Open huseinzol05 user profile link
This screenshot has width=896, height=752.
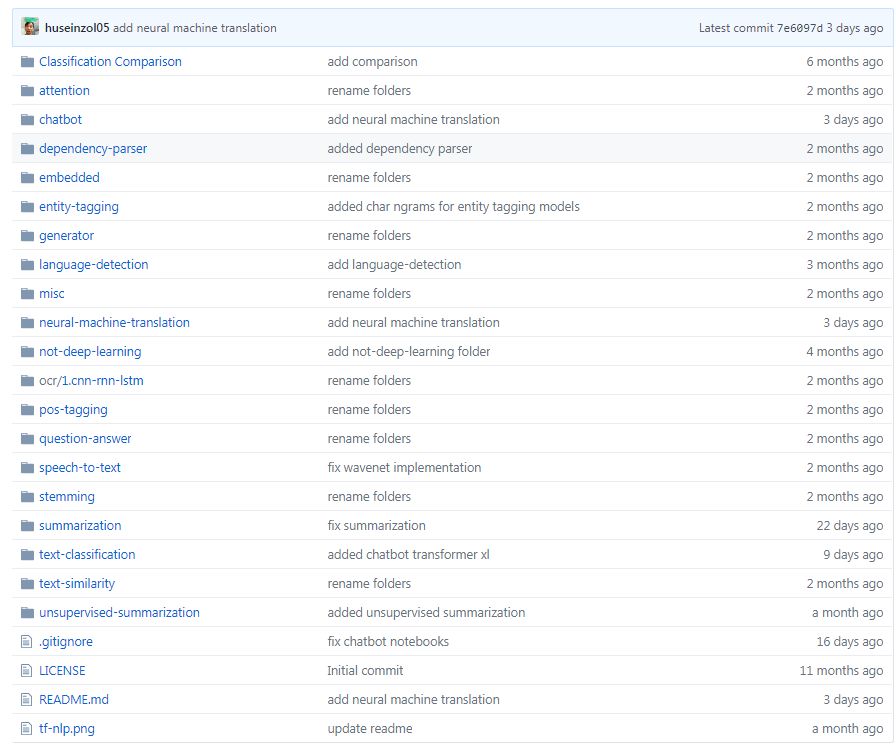77,27
